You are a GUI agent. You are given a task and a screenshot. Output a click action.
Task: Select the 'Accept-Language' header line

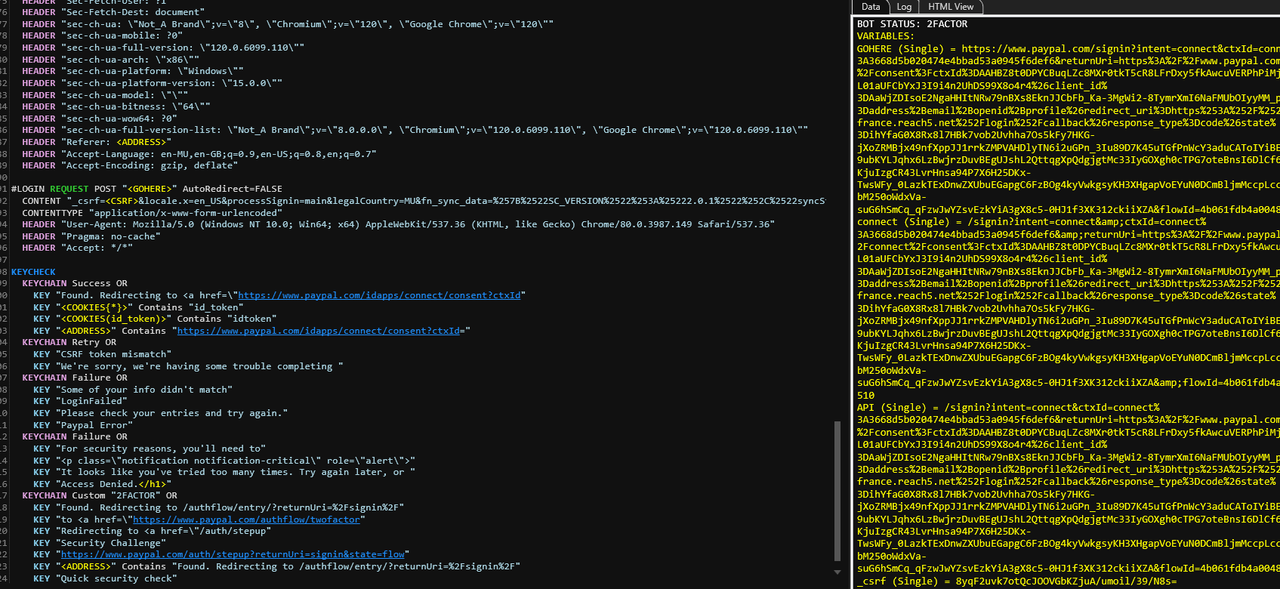(x=200, y=154)
